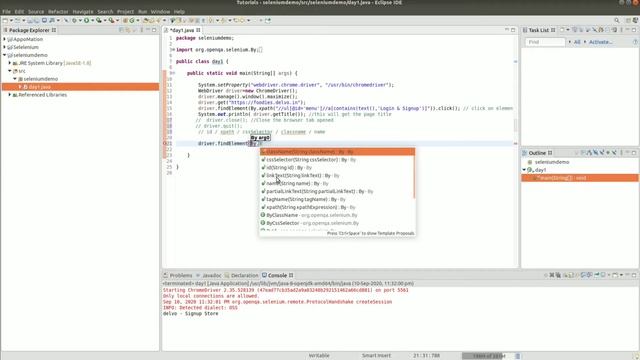
Task: Open the Run dropdown arrow beside green Run button
Action: tap(92, 20)
